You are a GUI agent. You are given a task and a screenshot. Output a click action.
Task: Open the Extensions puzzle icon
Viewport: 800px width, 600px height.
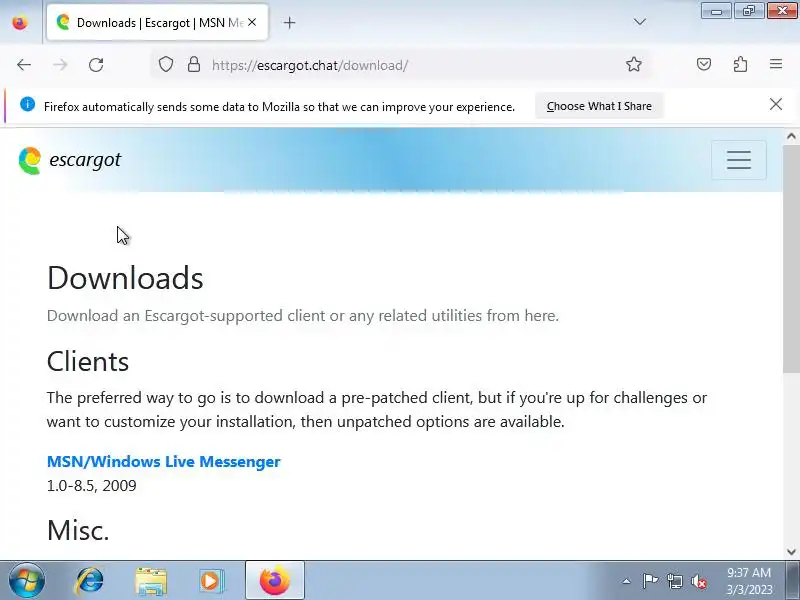pyautogui.click(x=740, y=64)
